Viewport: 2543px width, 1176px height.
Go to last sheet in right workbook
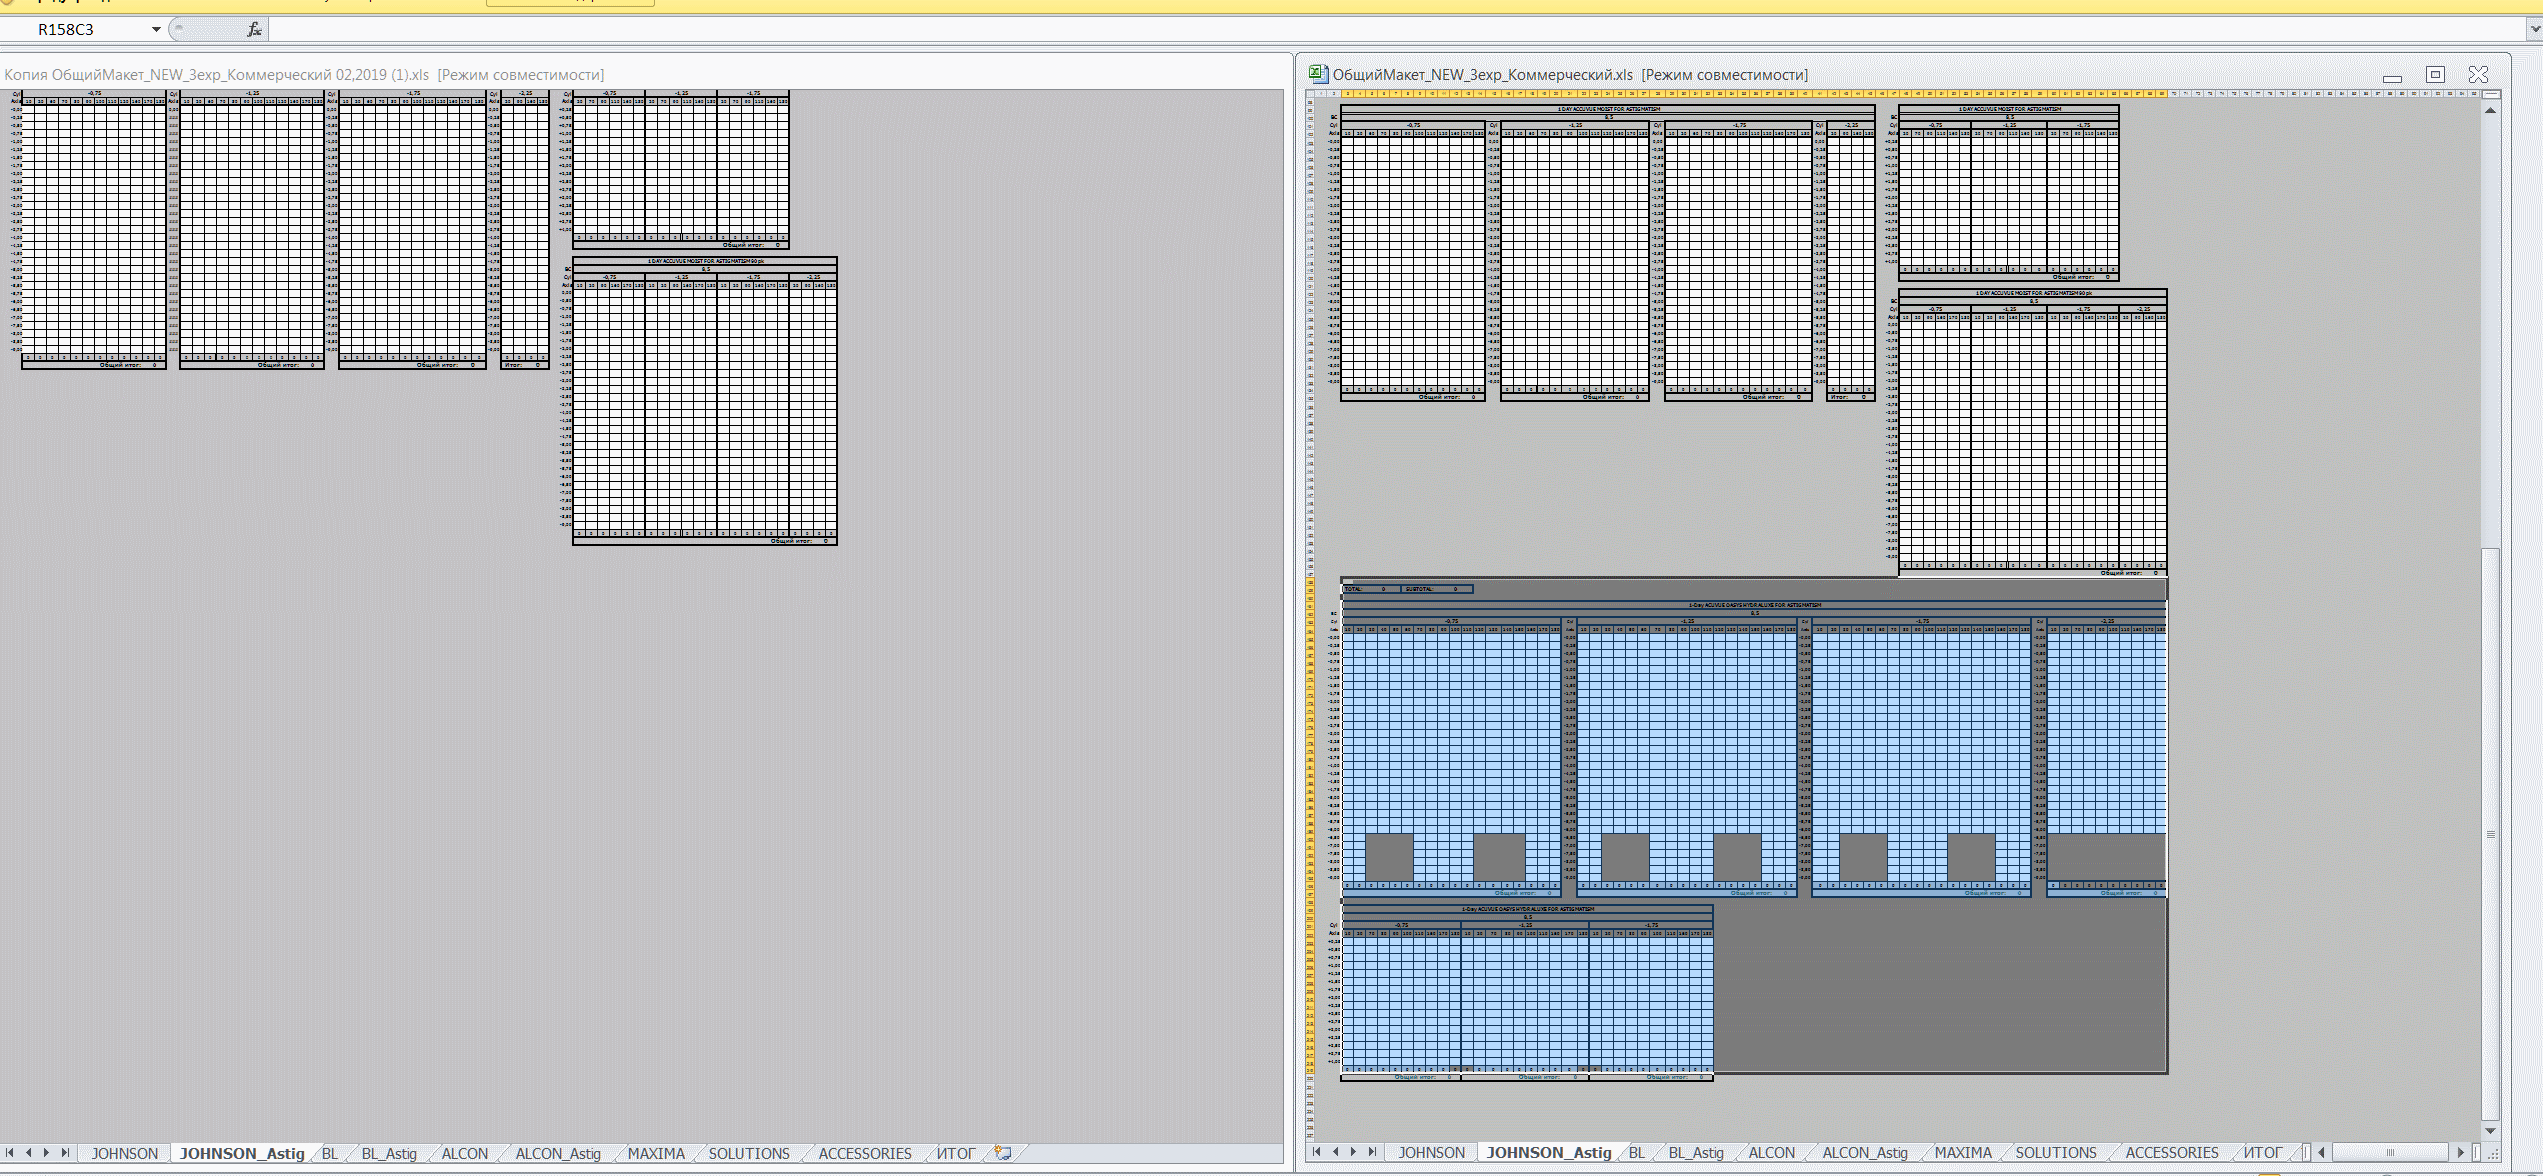click(1373, 1152)
